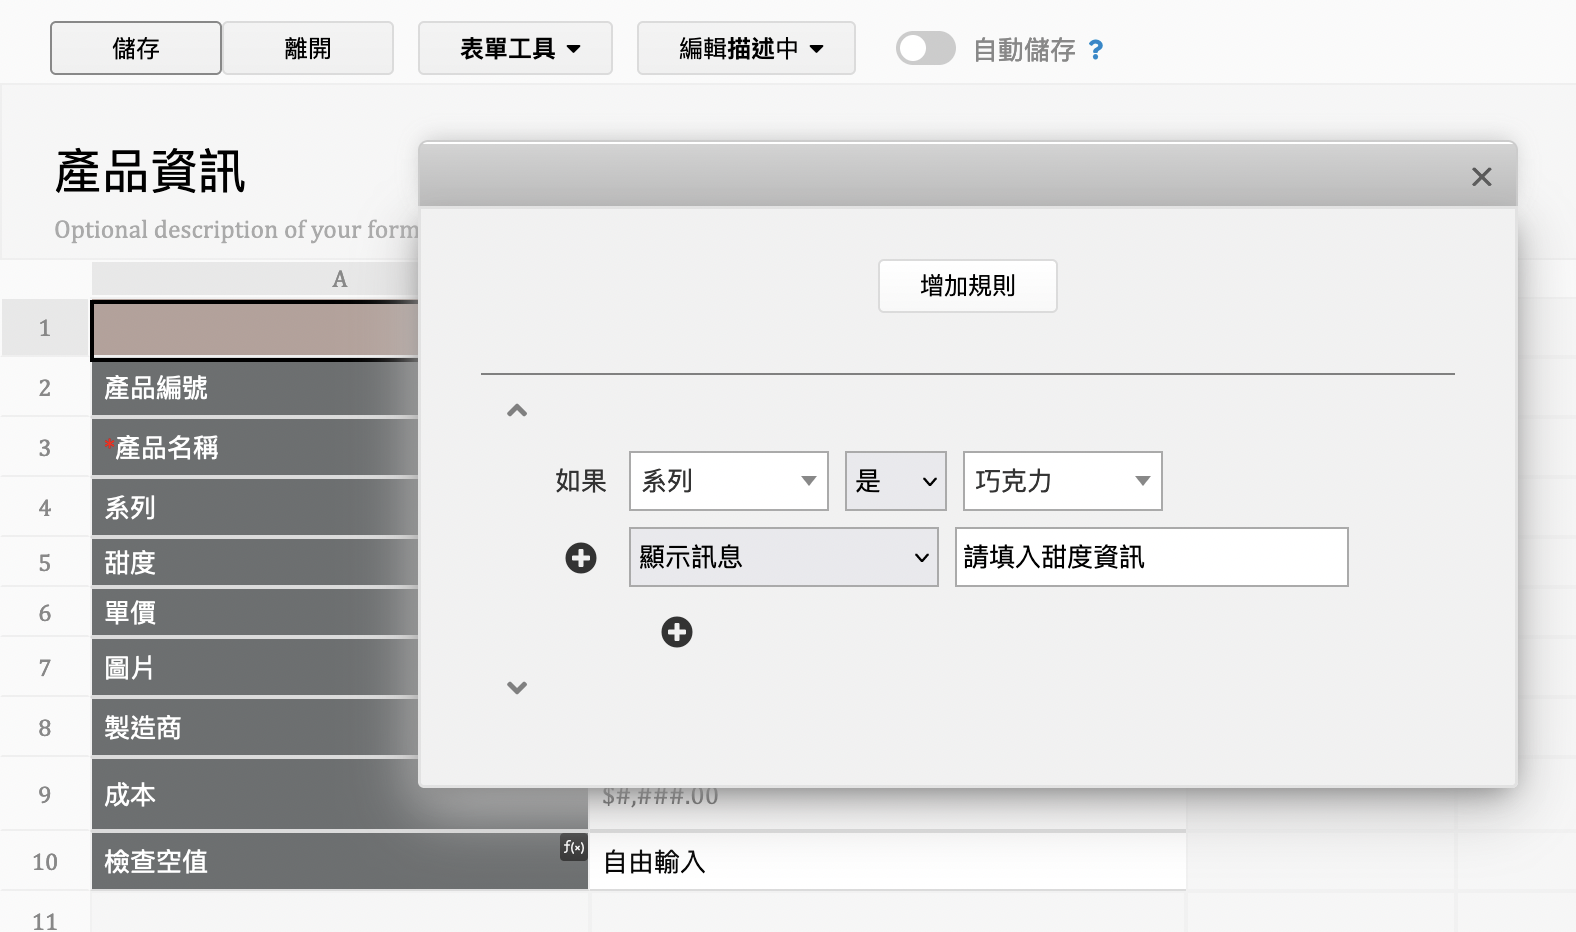Select the 產品編號 cell
The height and width of the screenshot is (932, 1576).
(x=255, y=388)
